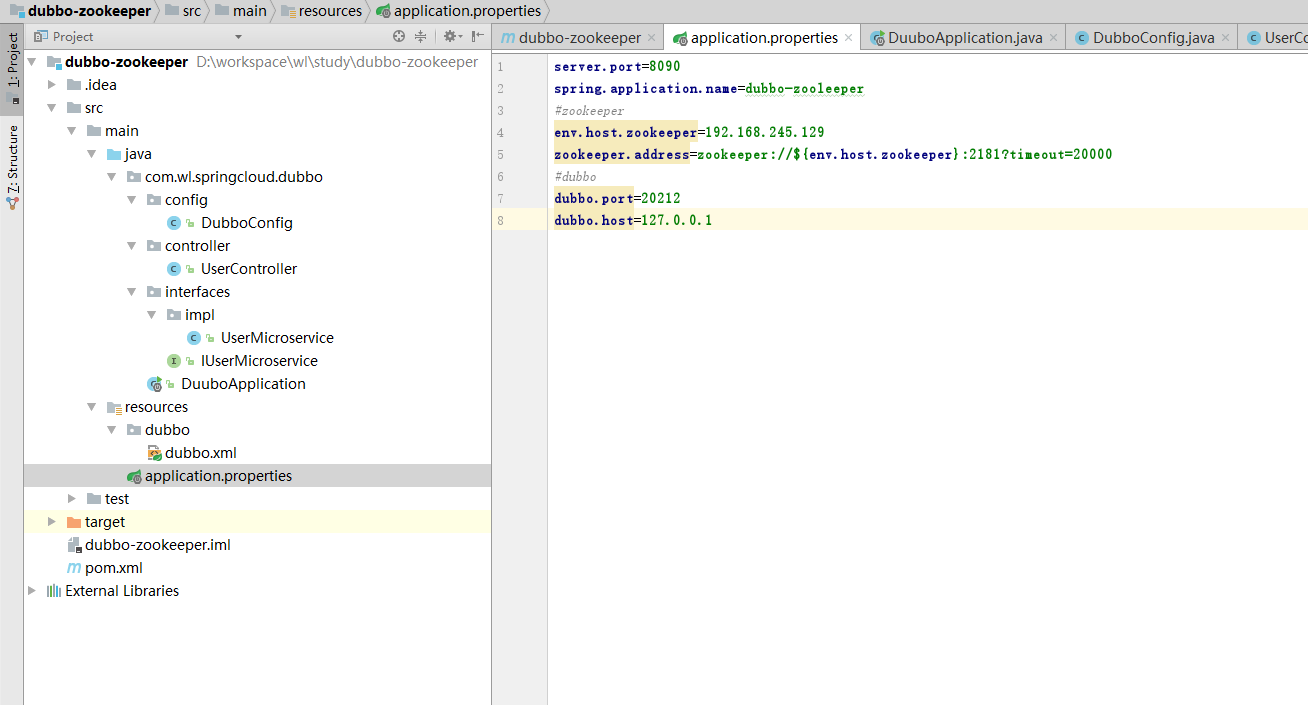Expand External Libraries
The height and width of the screenshot is (705, 1308).
point(33,591)
